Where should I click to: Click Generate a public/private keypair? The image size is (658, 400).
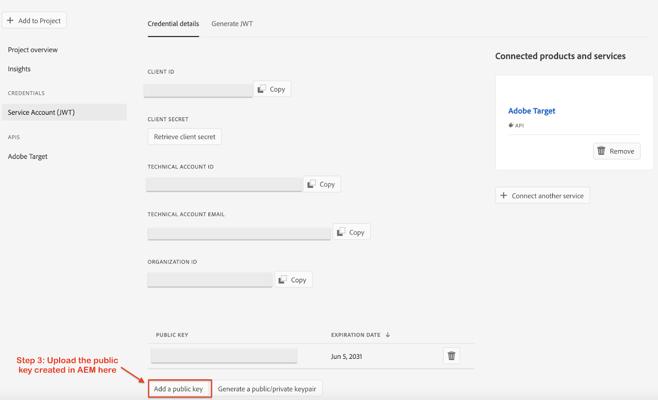click(267, 388)
